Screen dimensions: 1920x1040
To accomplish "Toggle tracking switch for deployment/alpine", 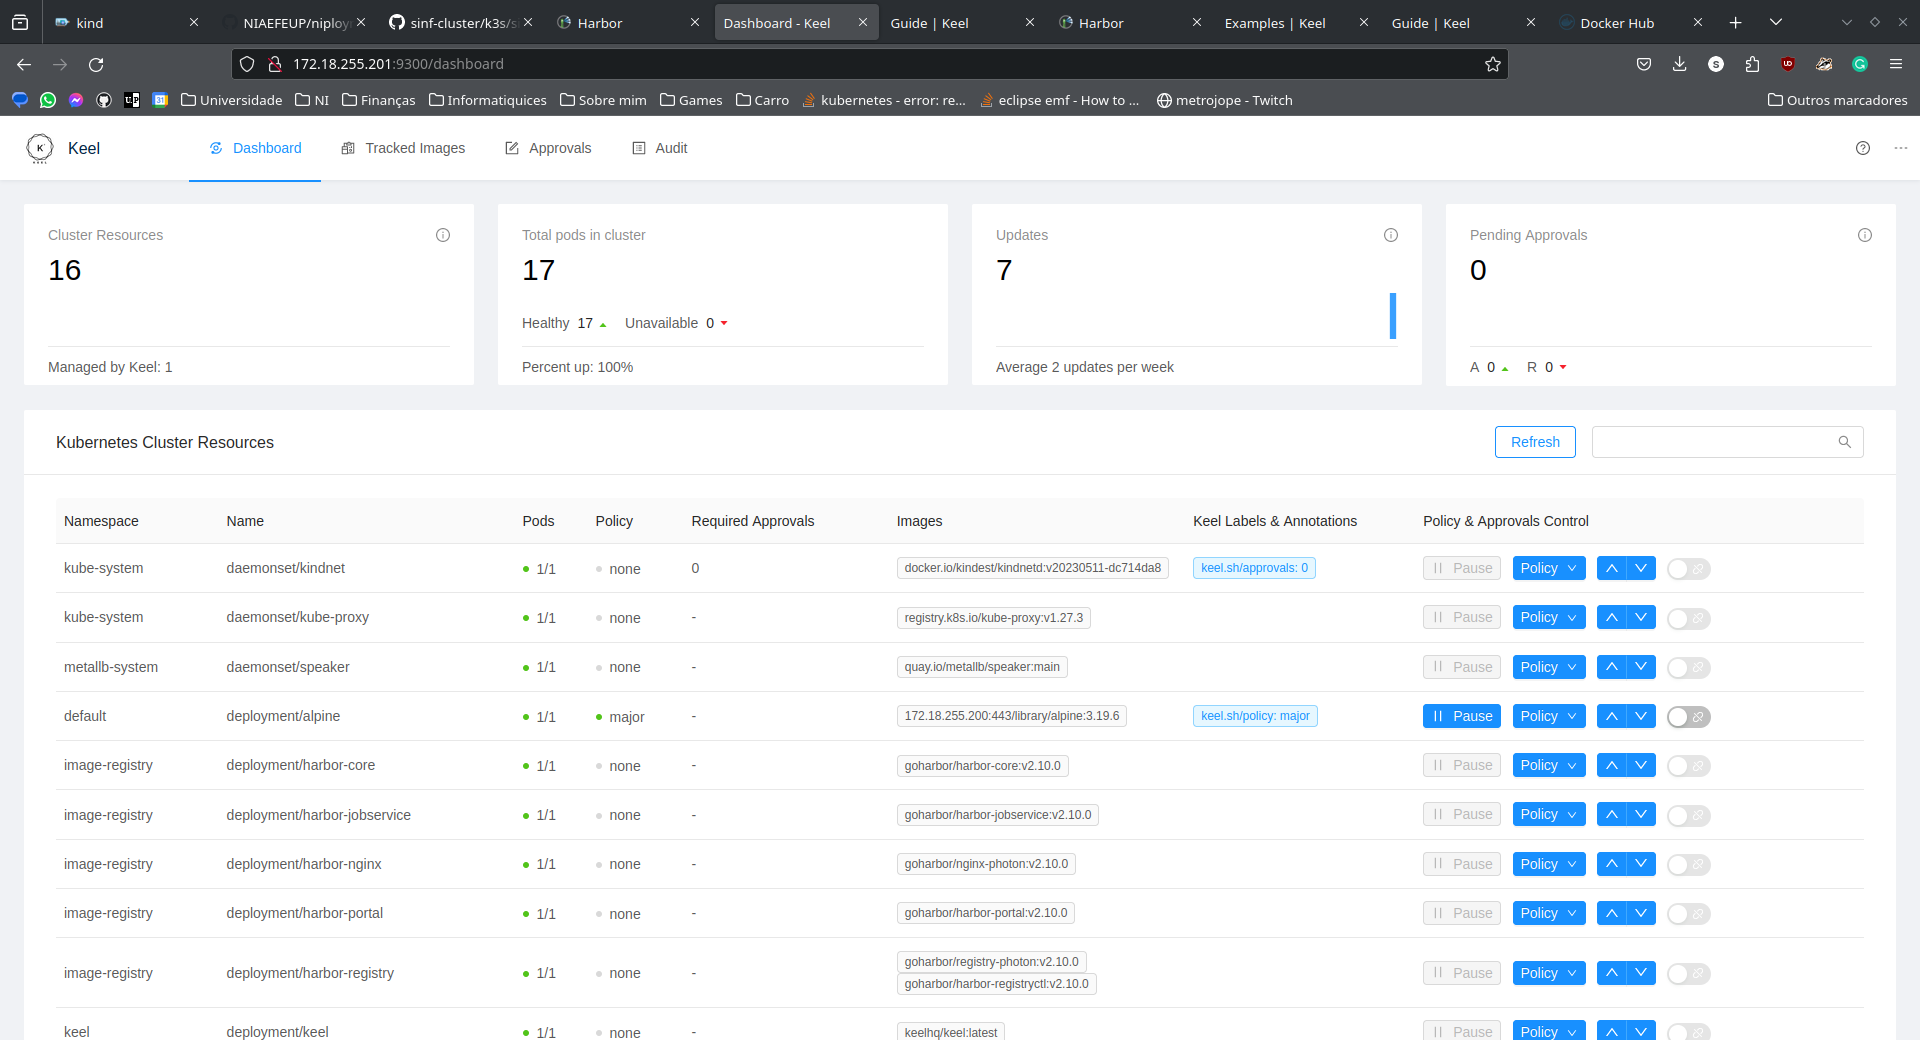I will (x=1689, y=717).
